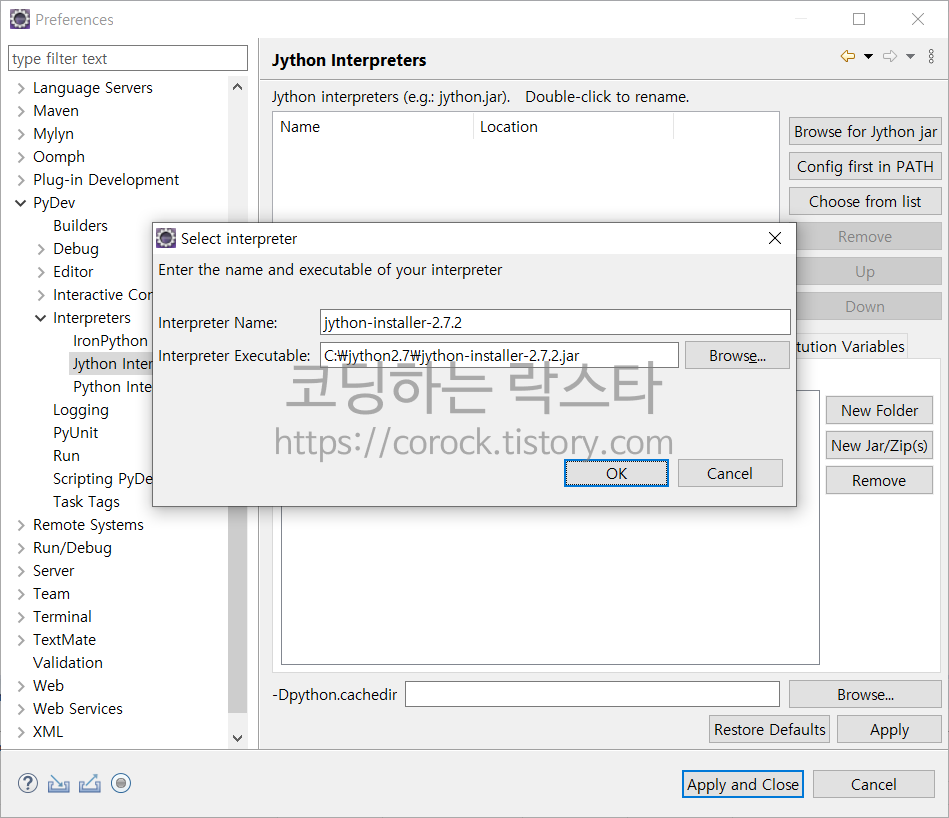Screen dimensions: 949x818
Task: Open back history dropdown arrow
Action: [869, 56]
